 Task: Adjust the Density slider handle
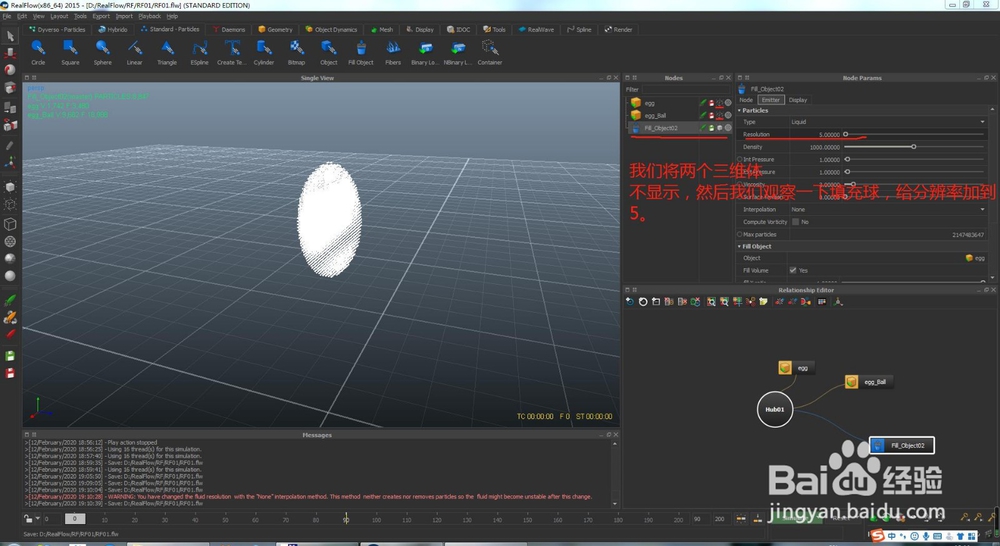[x=913, y=147]
